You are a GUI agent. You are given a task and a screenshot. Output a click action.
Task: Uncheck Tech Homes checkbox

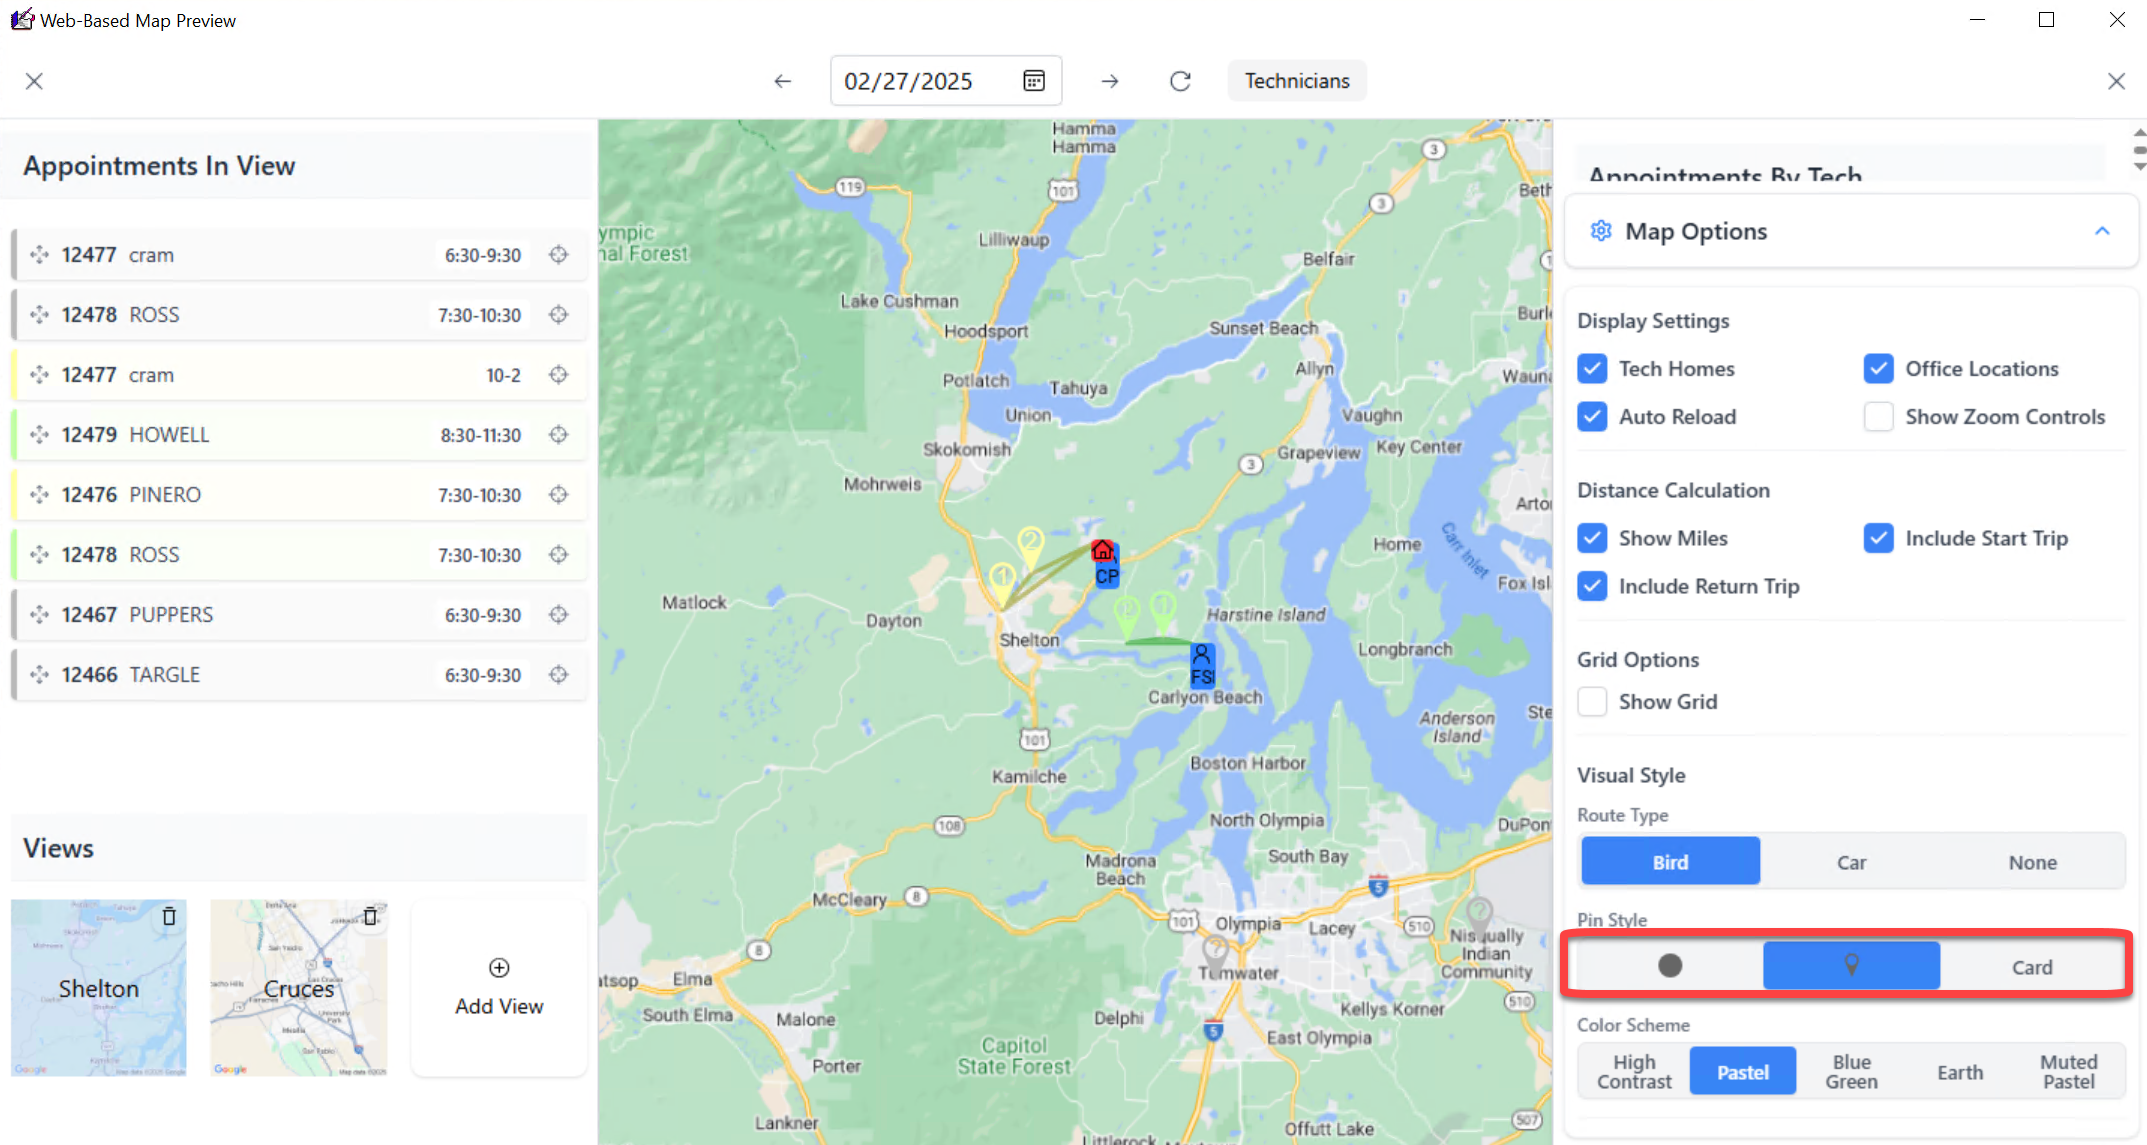(1592, 369)
